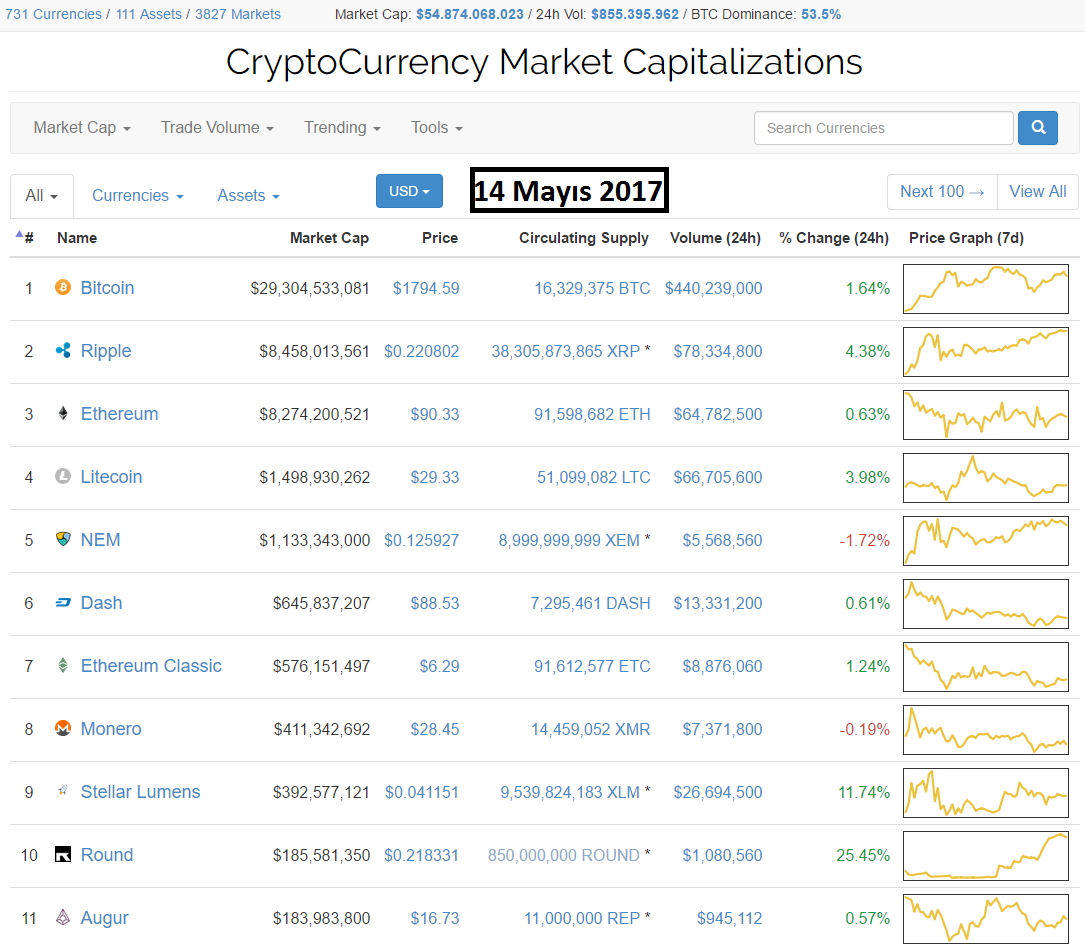The image size is (1085, 946).
Task: Click Ethereum price $90.33
Action: (x=435, y=414)
